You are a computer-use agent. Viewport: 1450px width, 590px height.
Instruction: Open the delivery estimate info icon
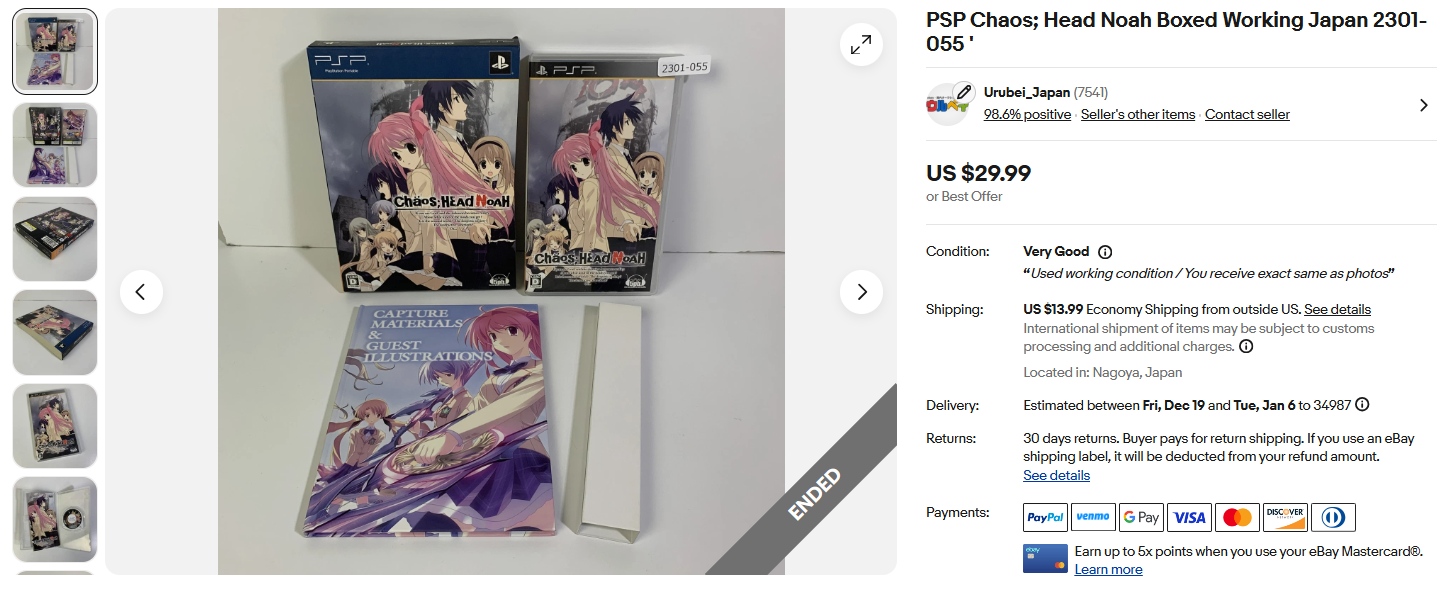[x=1362, y=405]
